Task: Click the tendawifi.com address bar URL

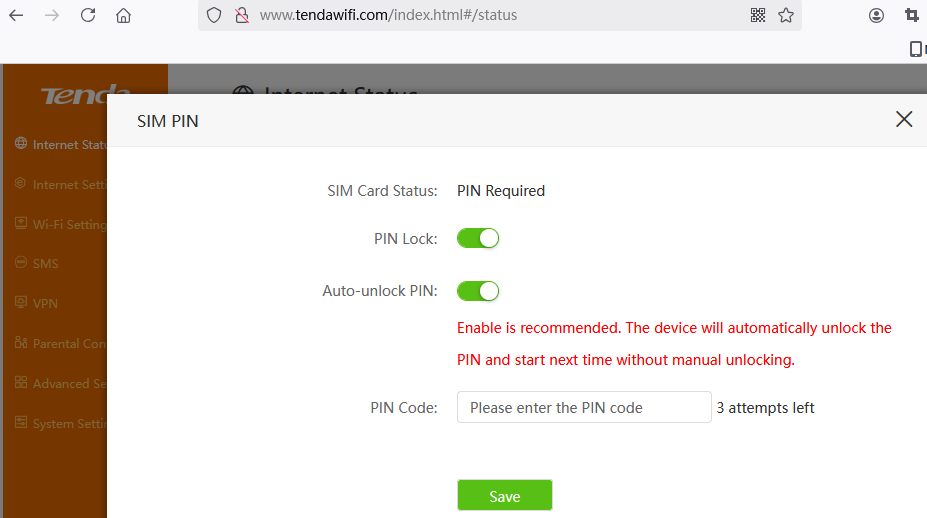Action: tap(388, 15)
